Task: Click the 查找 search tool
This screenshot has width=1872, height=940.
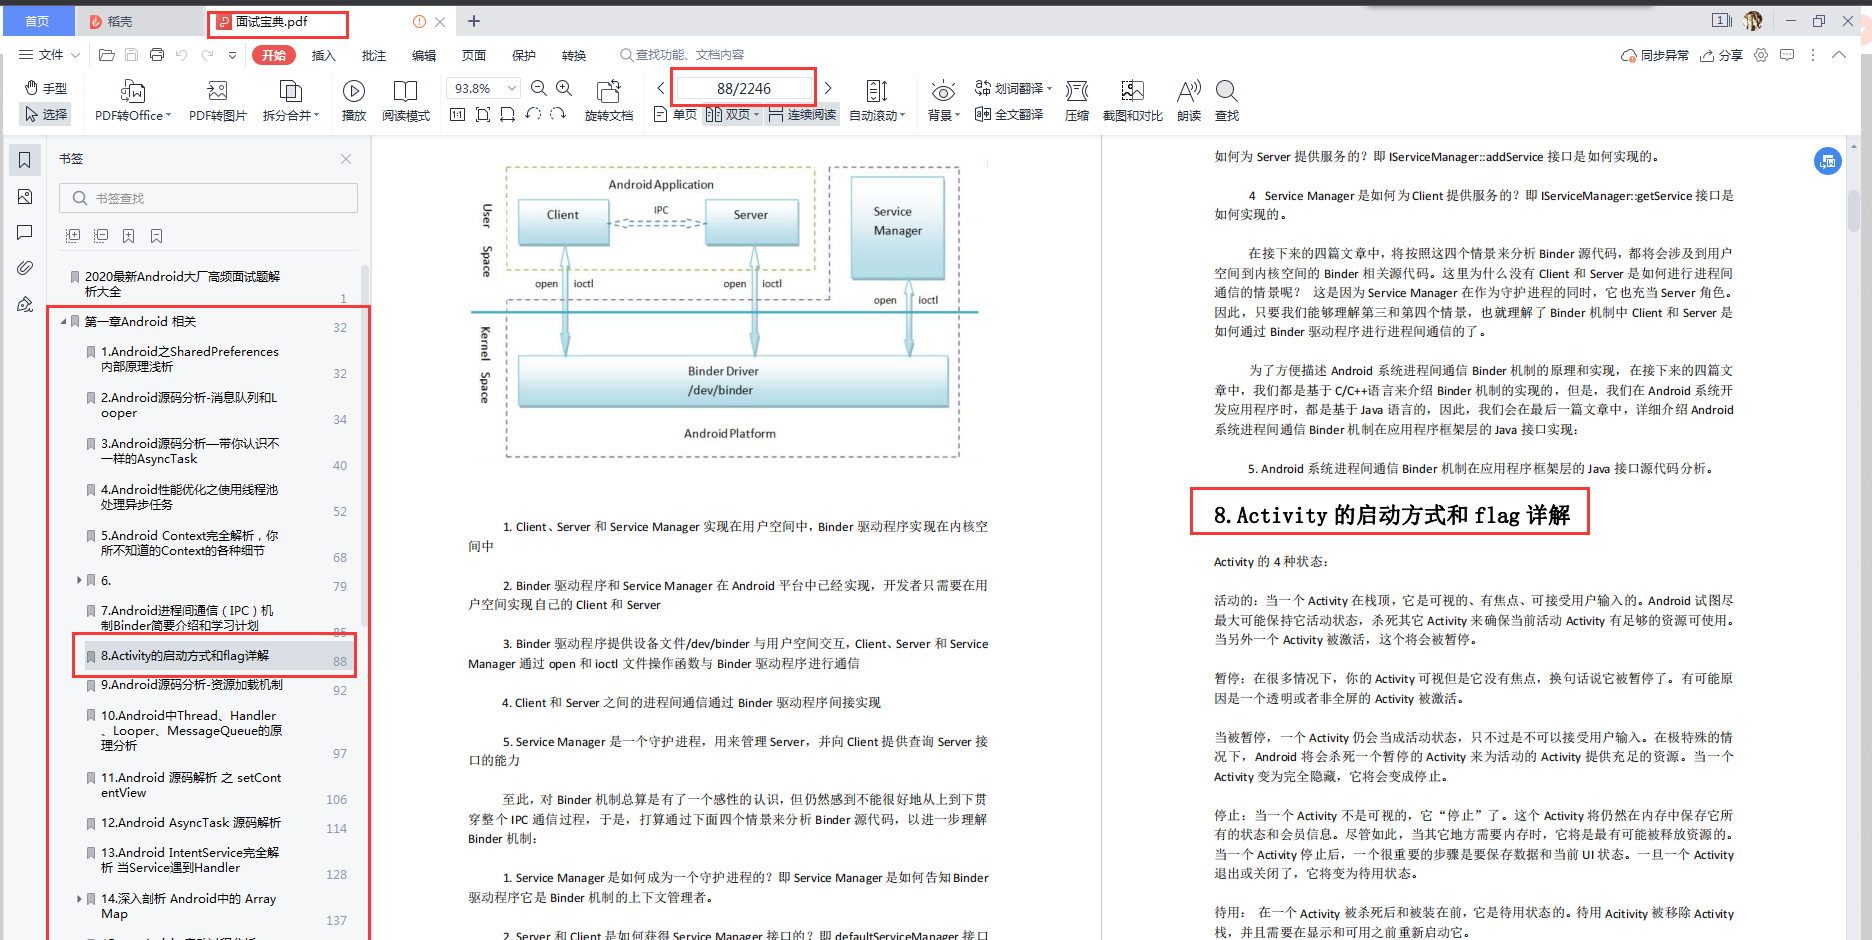Action: pyautogui.click(x=1227, y=102)
